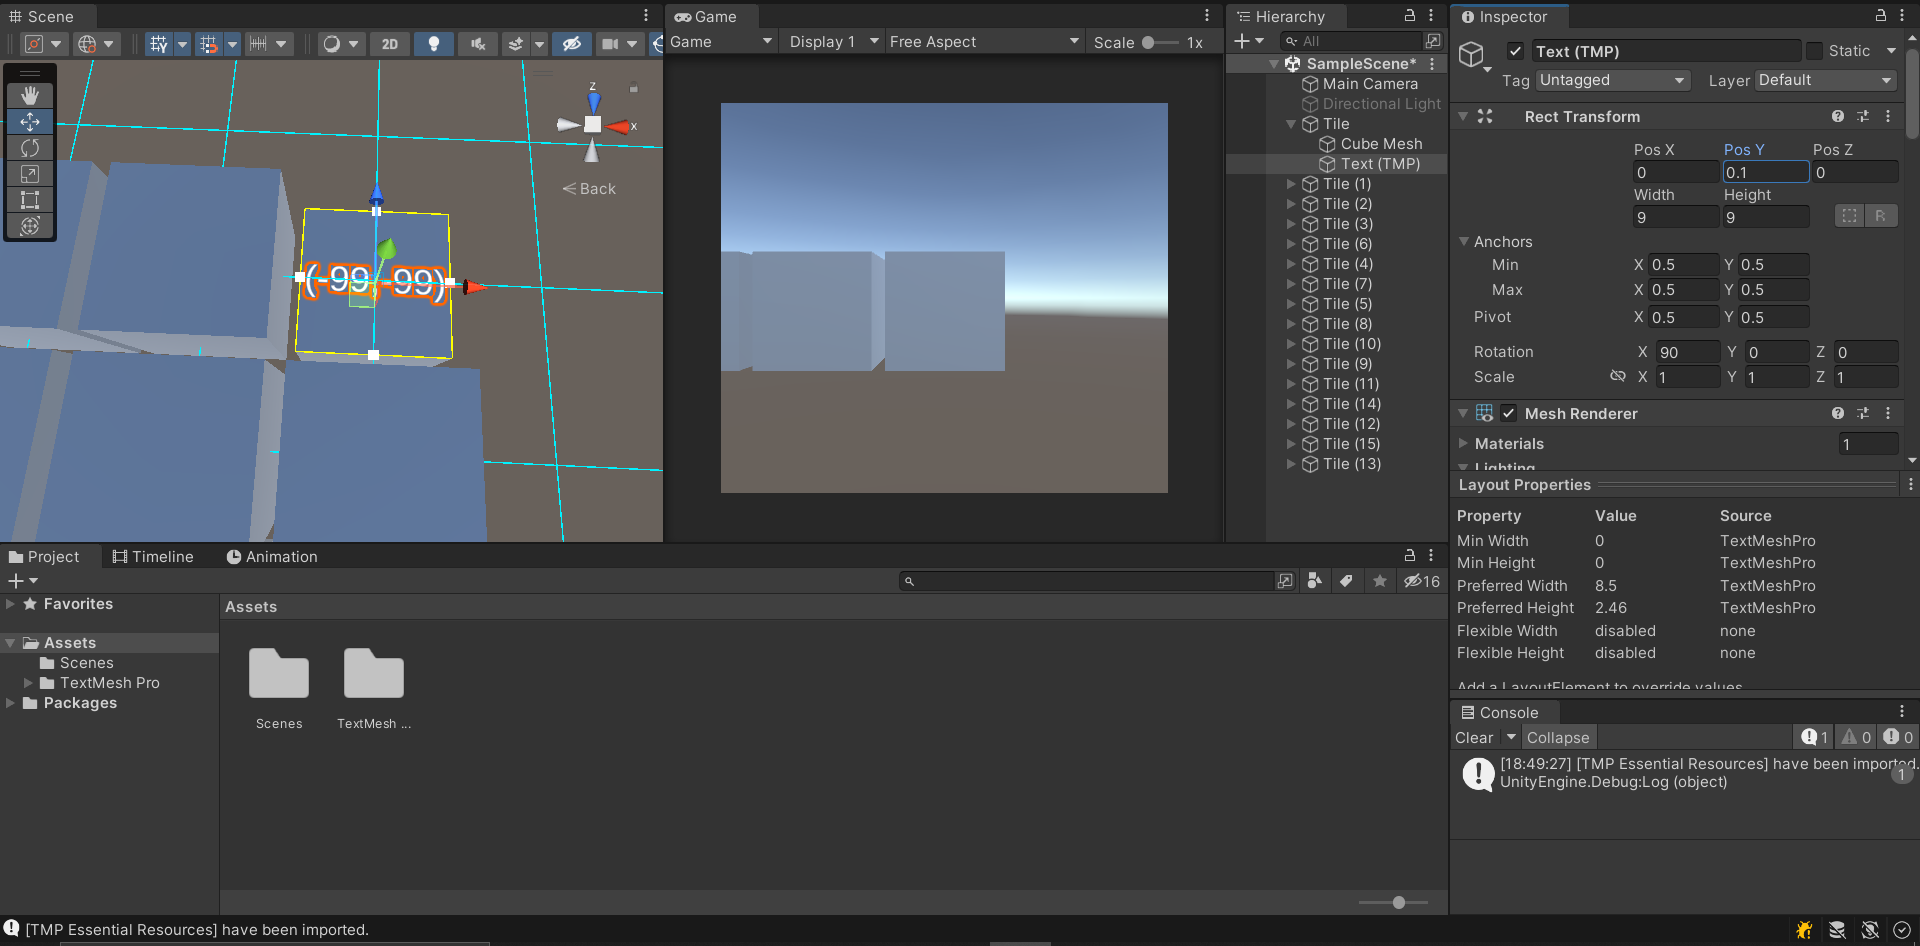Viewport: 1920px width, 946px height.
Task: Toggle the constrained proportions link icon for Scale
Action: pyautogui.click(x=1617, y=376)
